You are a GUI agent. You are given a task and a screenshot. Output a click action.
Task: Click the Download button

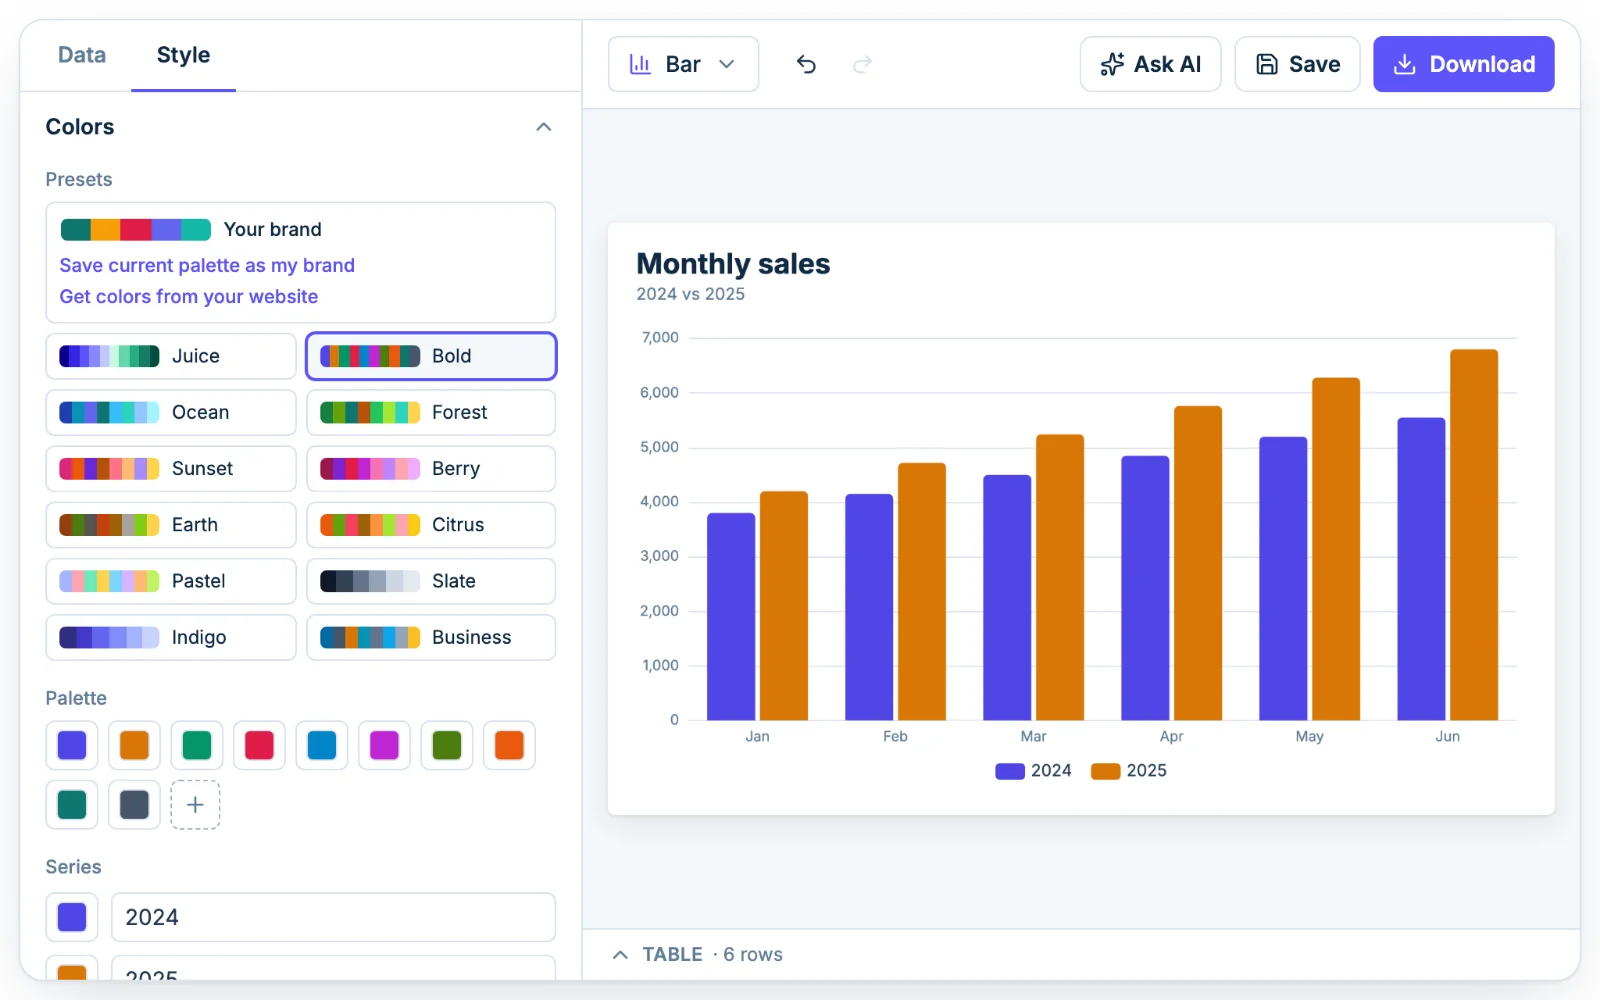coord(1463,64)
